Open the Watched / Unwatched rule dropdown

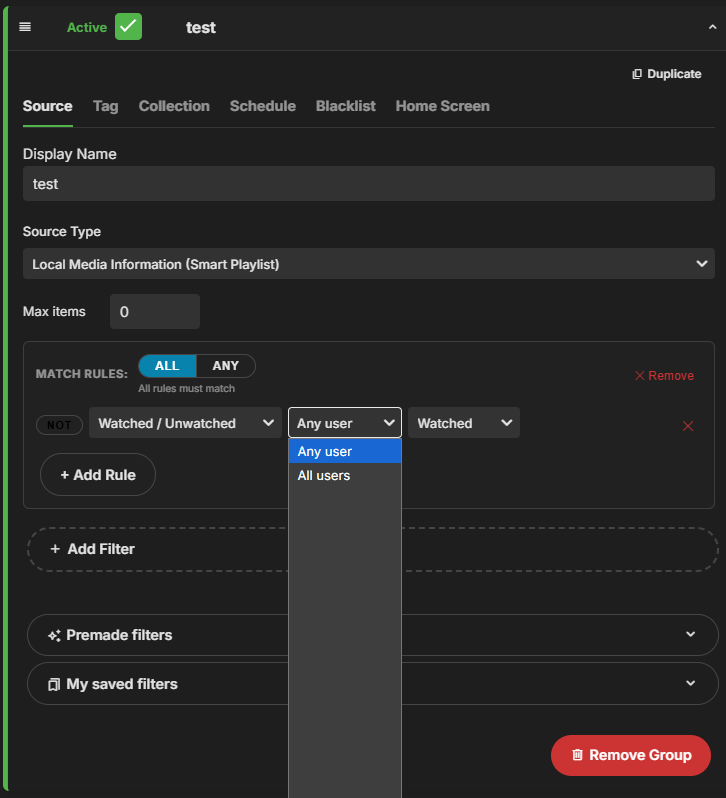tap(185, 423)
